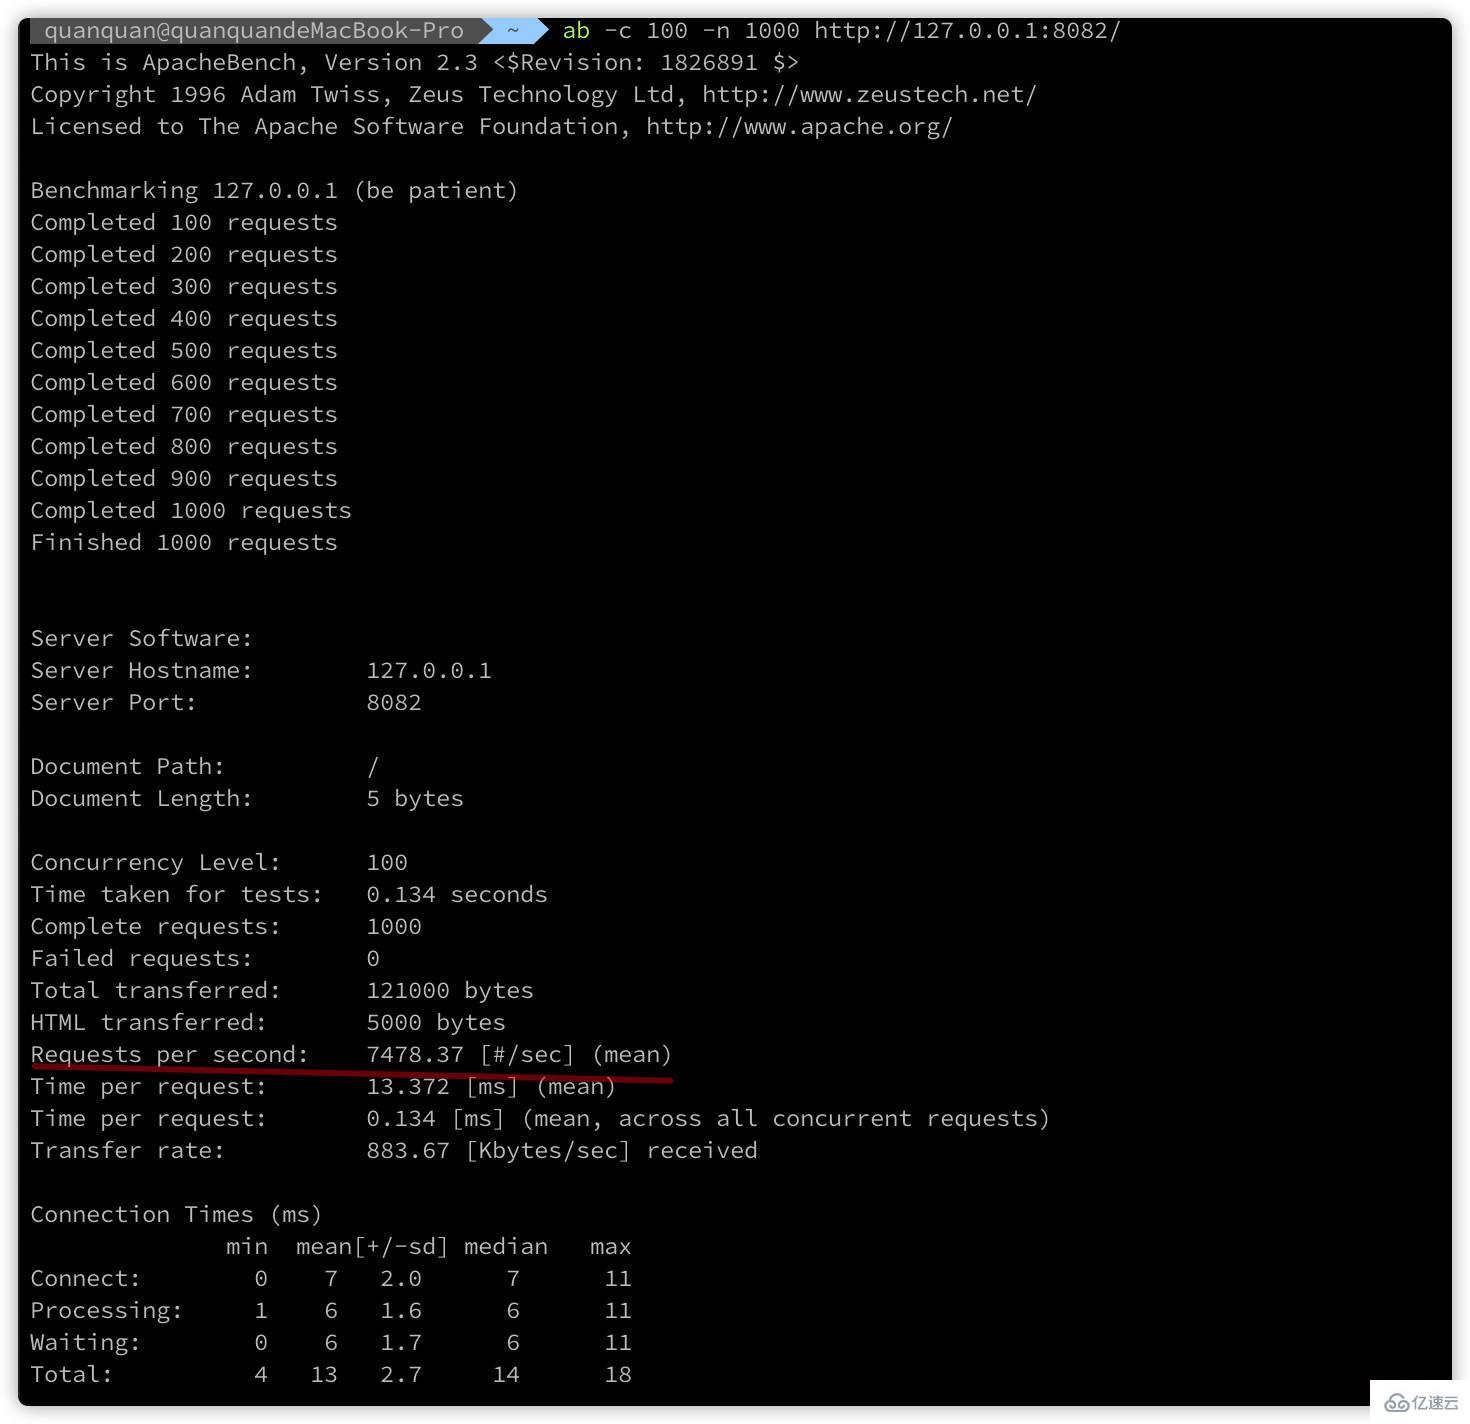Click the Processing: row label

click(x=106, y=1310)
